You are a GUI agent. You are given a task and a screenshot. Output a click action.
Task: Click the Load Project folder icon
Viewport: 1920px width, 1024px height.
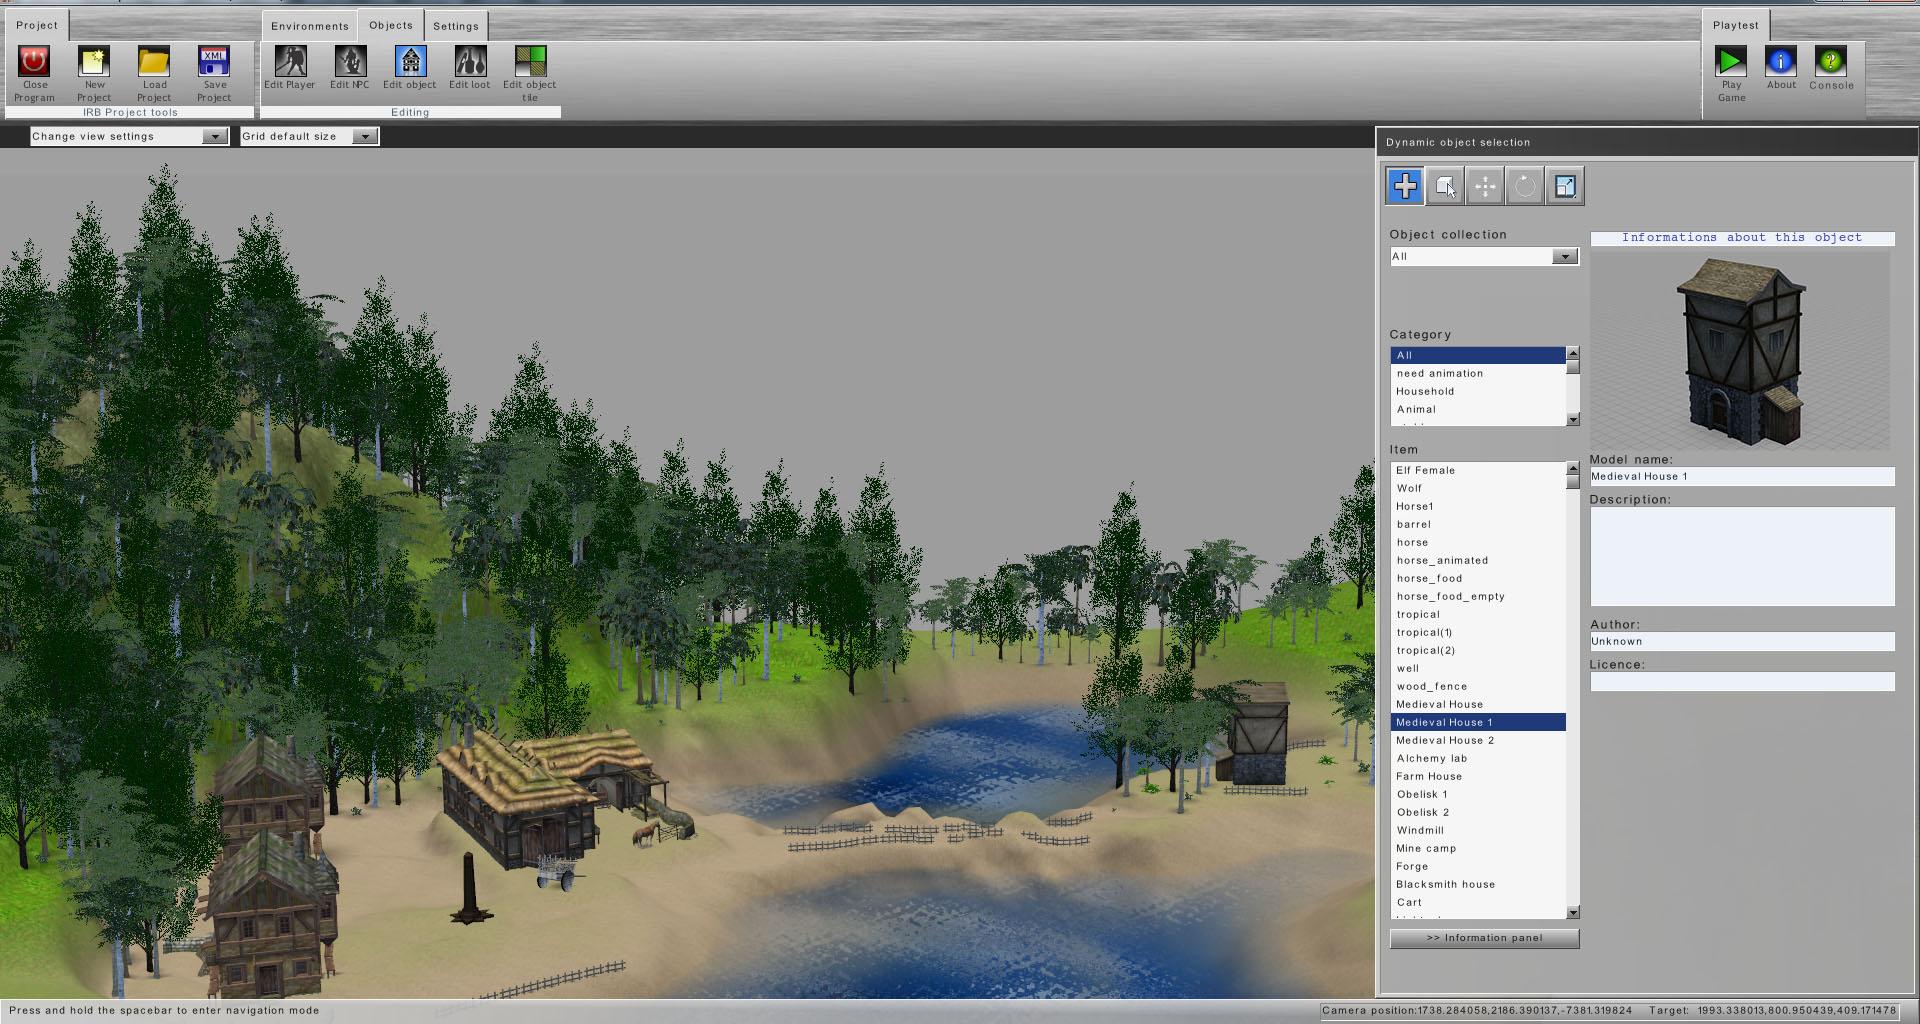[x=154, y=62]
